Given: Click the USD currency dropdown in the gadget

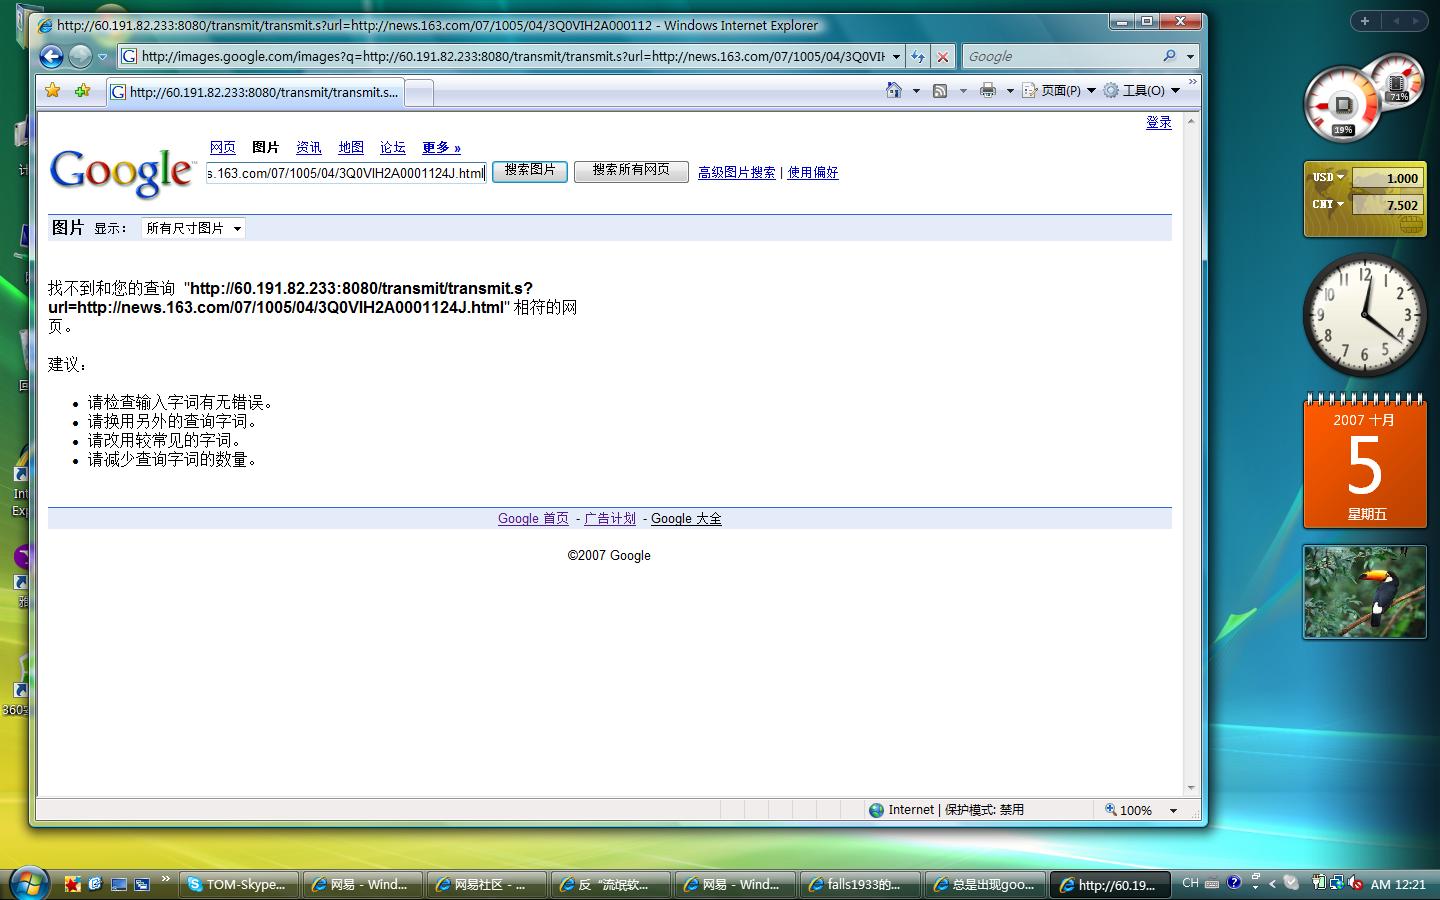Looking at the screenshot, I should click(x=1328, y=177).
